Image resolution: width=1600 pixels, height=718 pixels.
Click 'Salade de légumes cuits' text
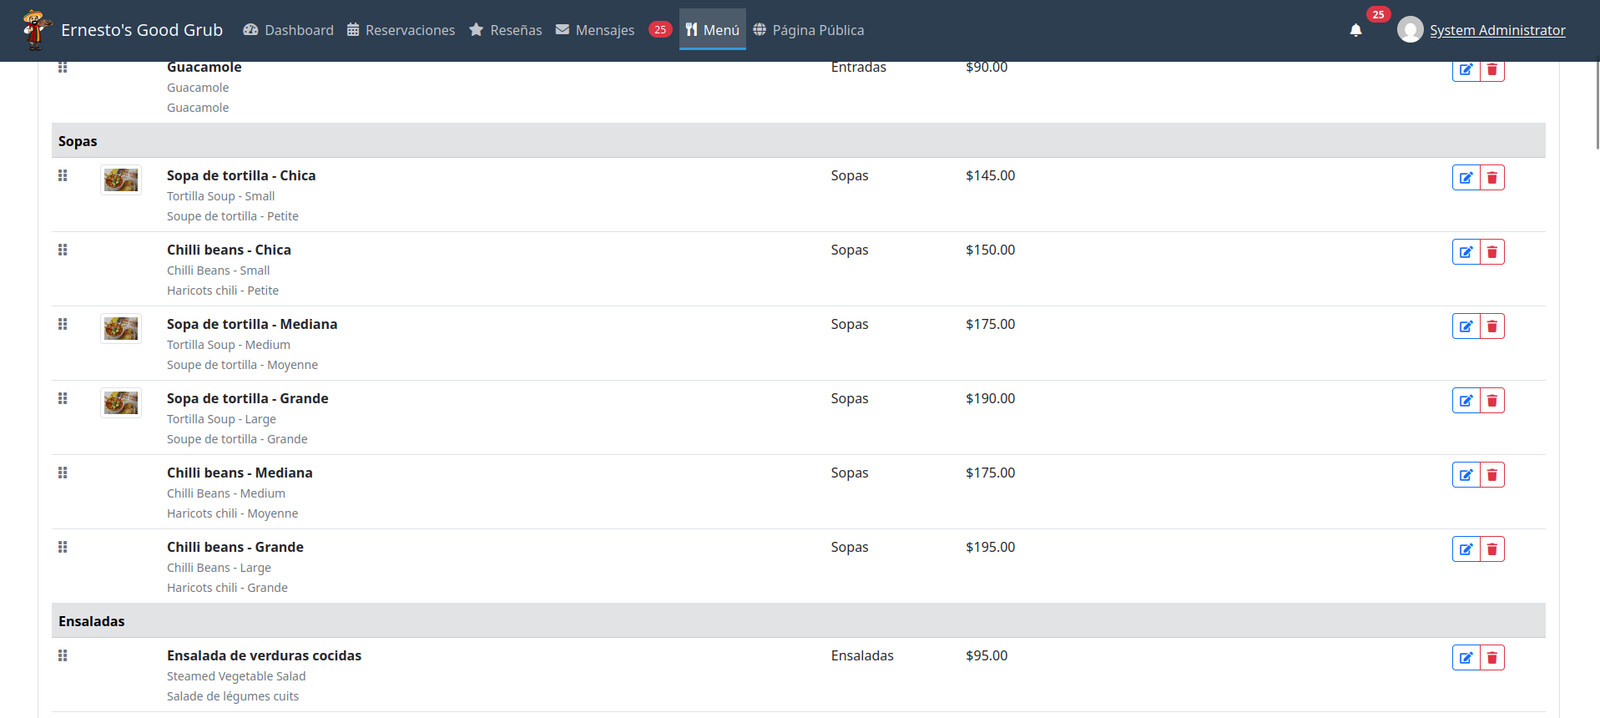(x=233, y=697)
